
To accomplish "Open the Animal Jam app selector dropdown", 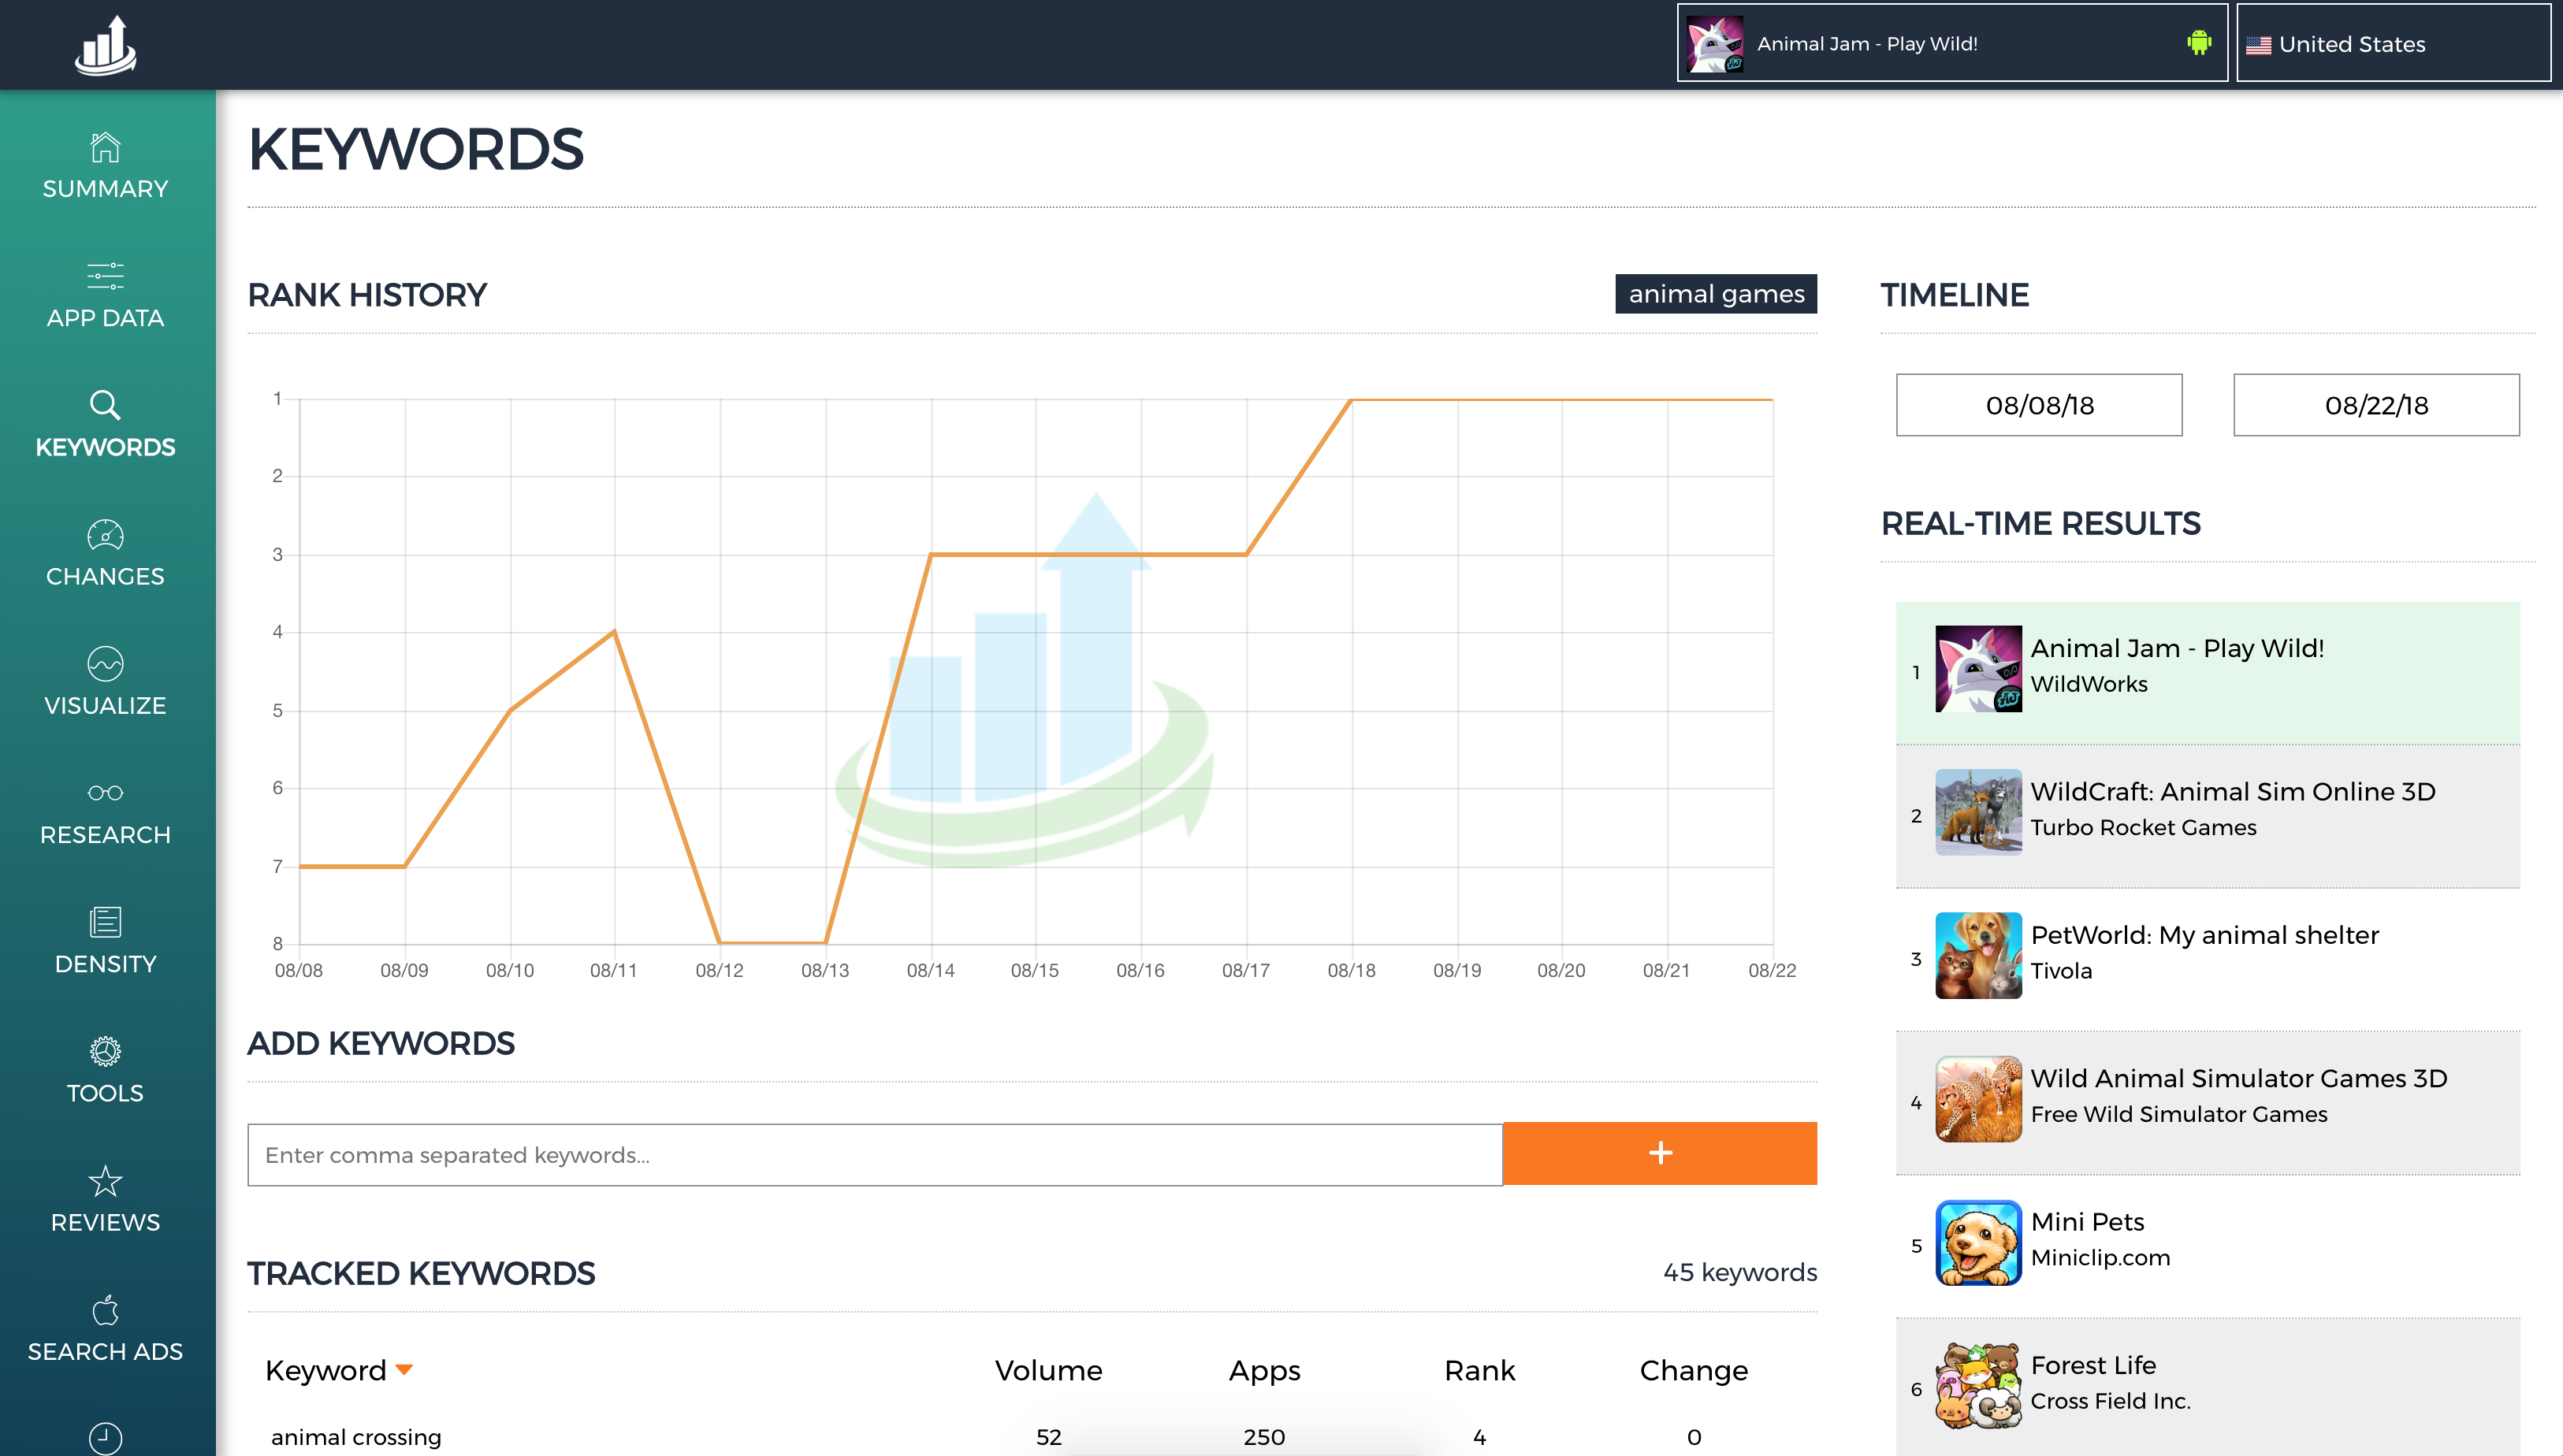I will click(x=1952, y=43).
